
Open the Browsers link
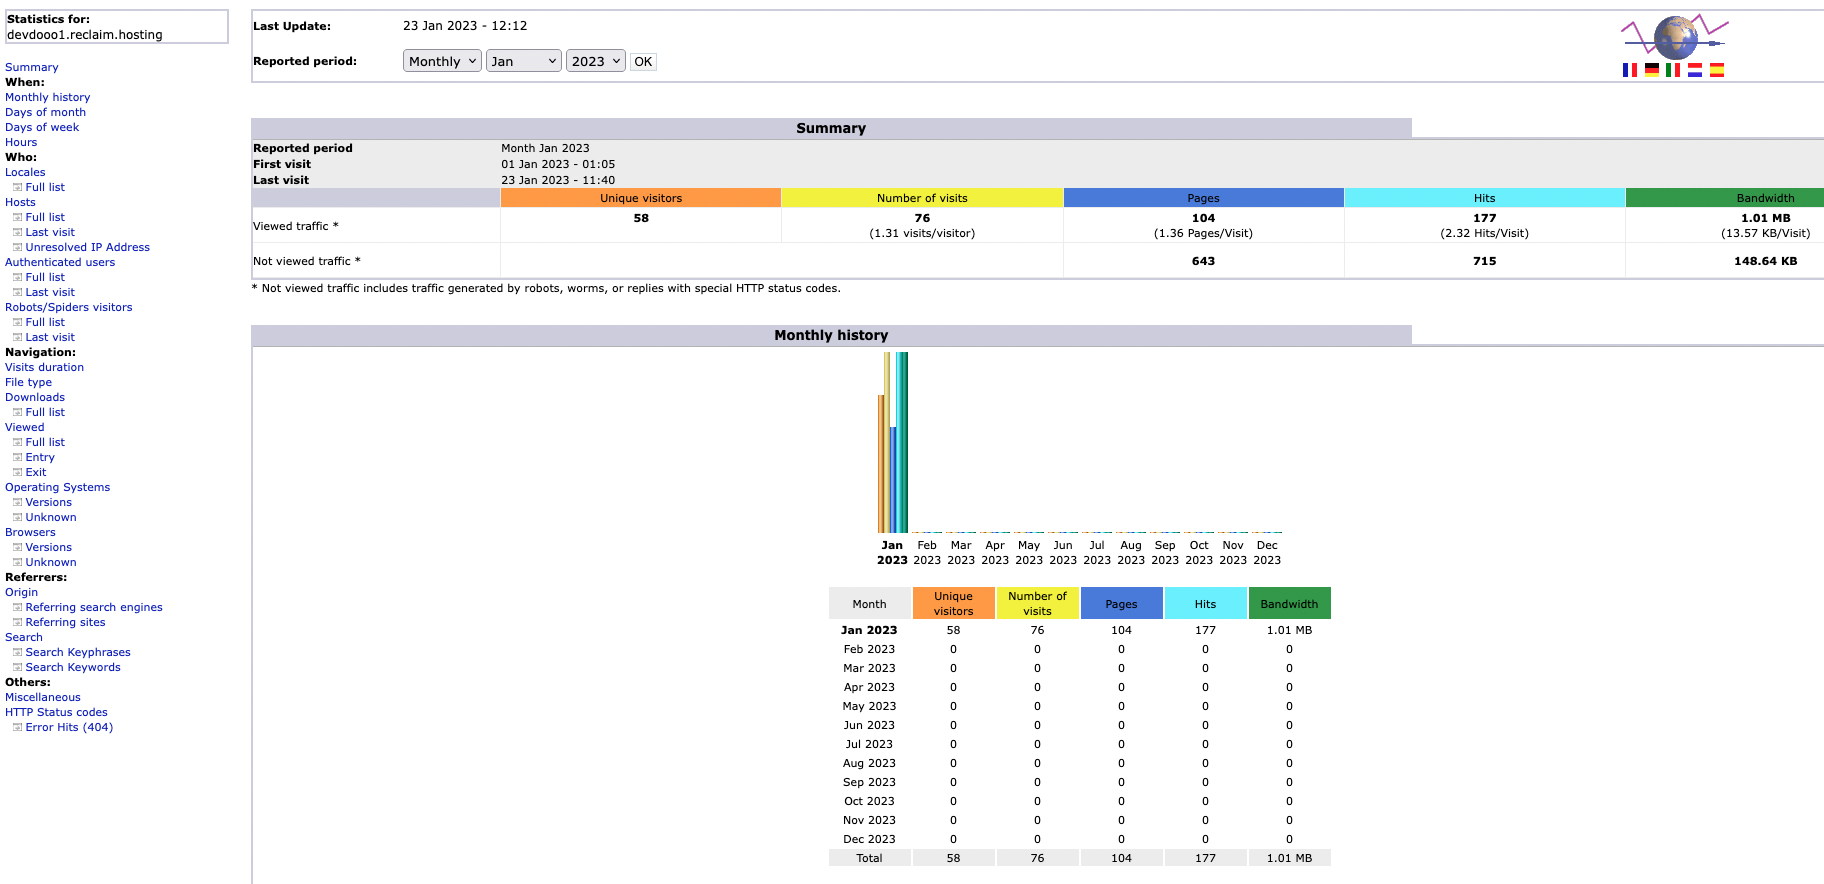click(30, 532)
